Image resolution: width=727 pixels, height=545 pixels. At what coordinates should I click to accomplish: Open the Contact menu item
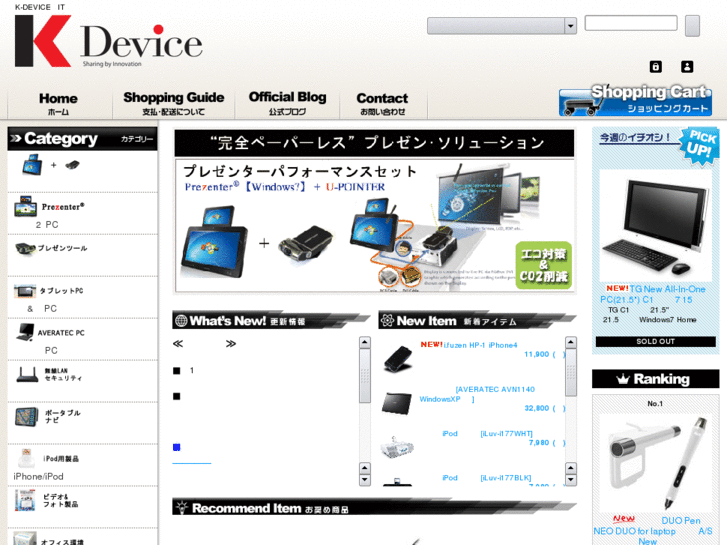383,104
